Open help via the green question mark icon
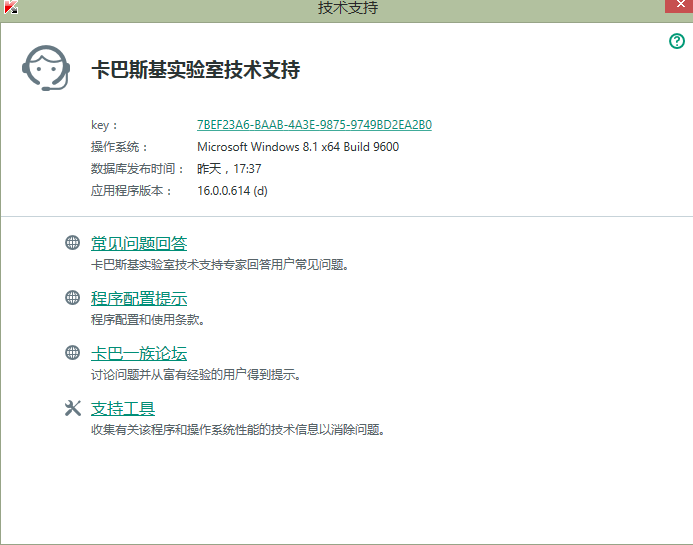The width and height of the screenshot is (693, 545). [676, 41]
